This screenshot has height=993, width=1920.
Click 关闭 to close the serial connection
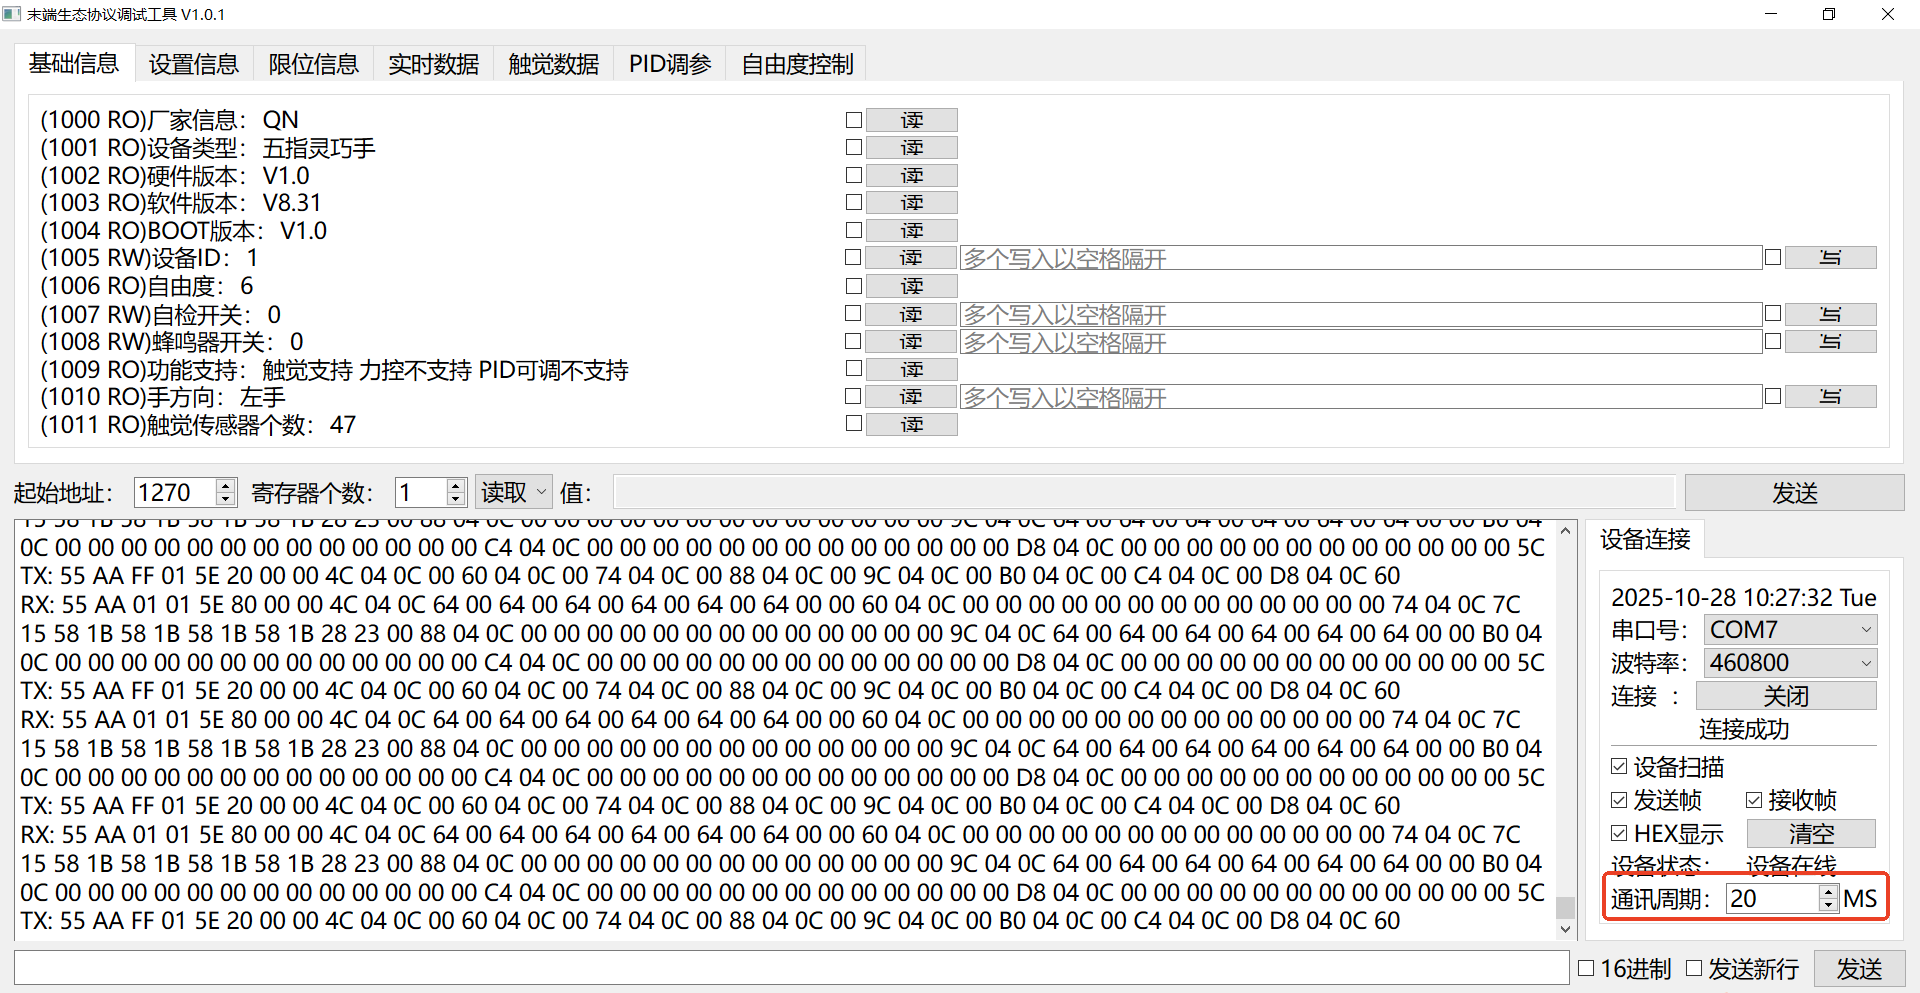pyautogui.click(x=1787, y=695)
